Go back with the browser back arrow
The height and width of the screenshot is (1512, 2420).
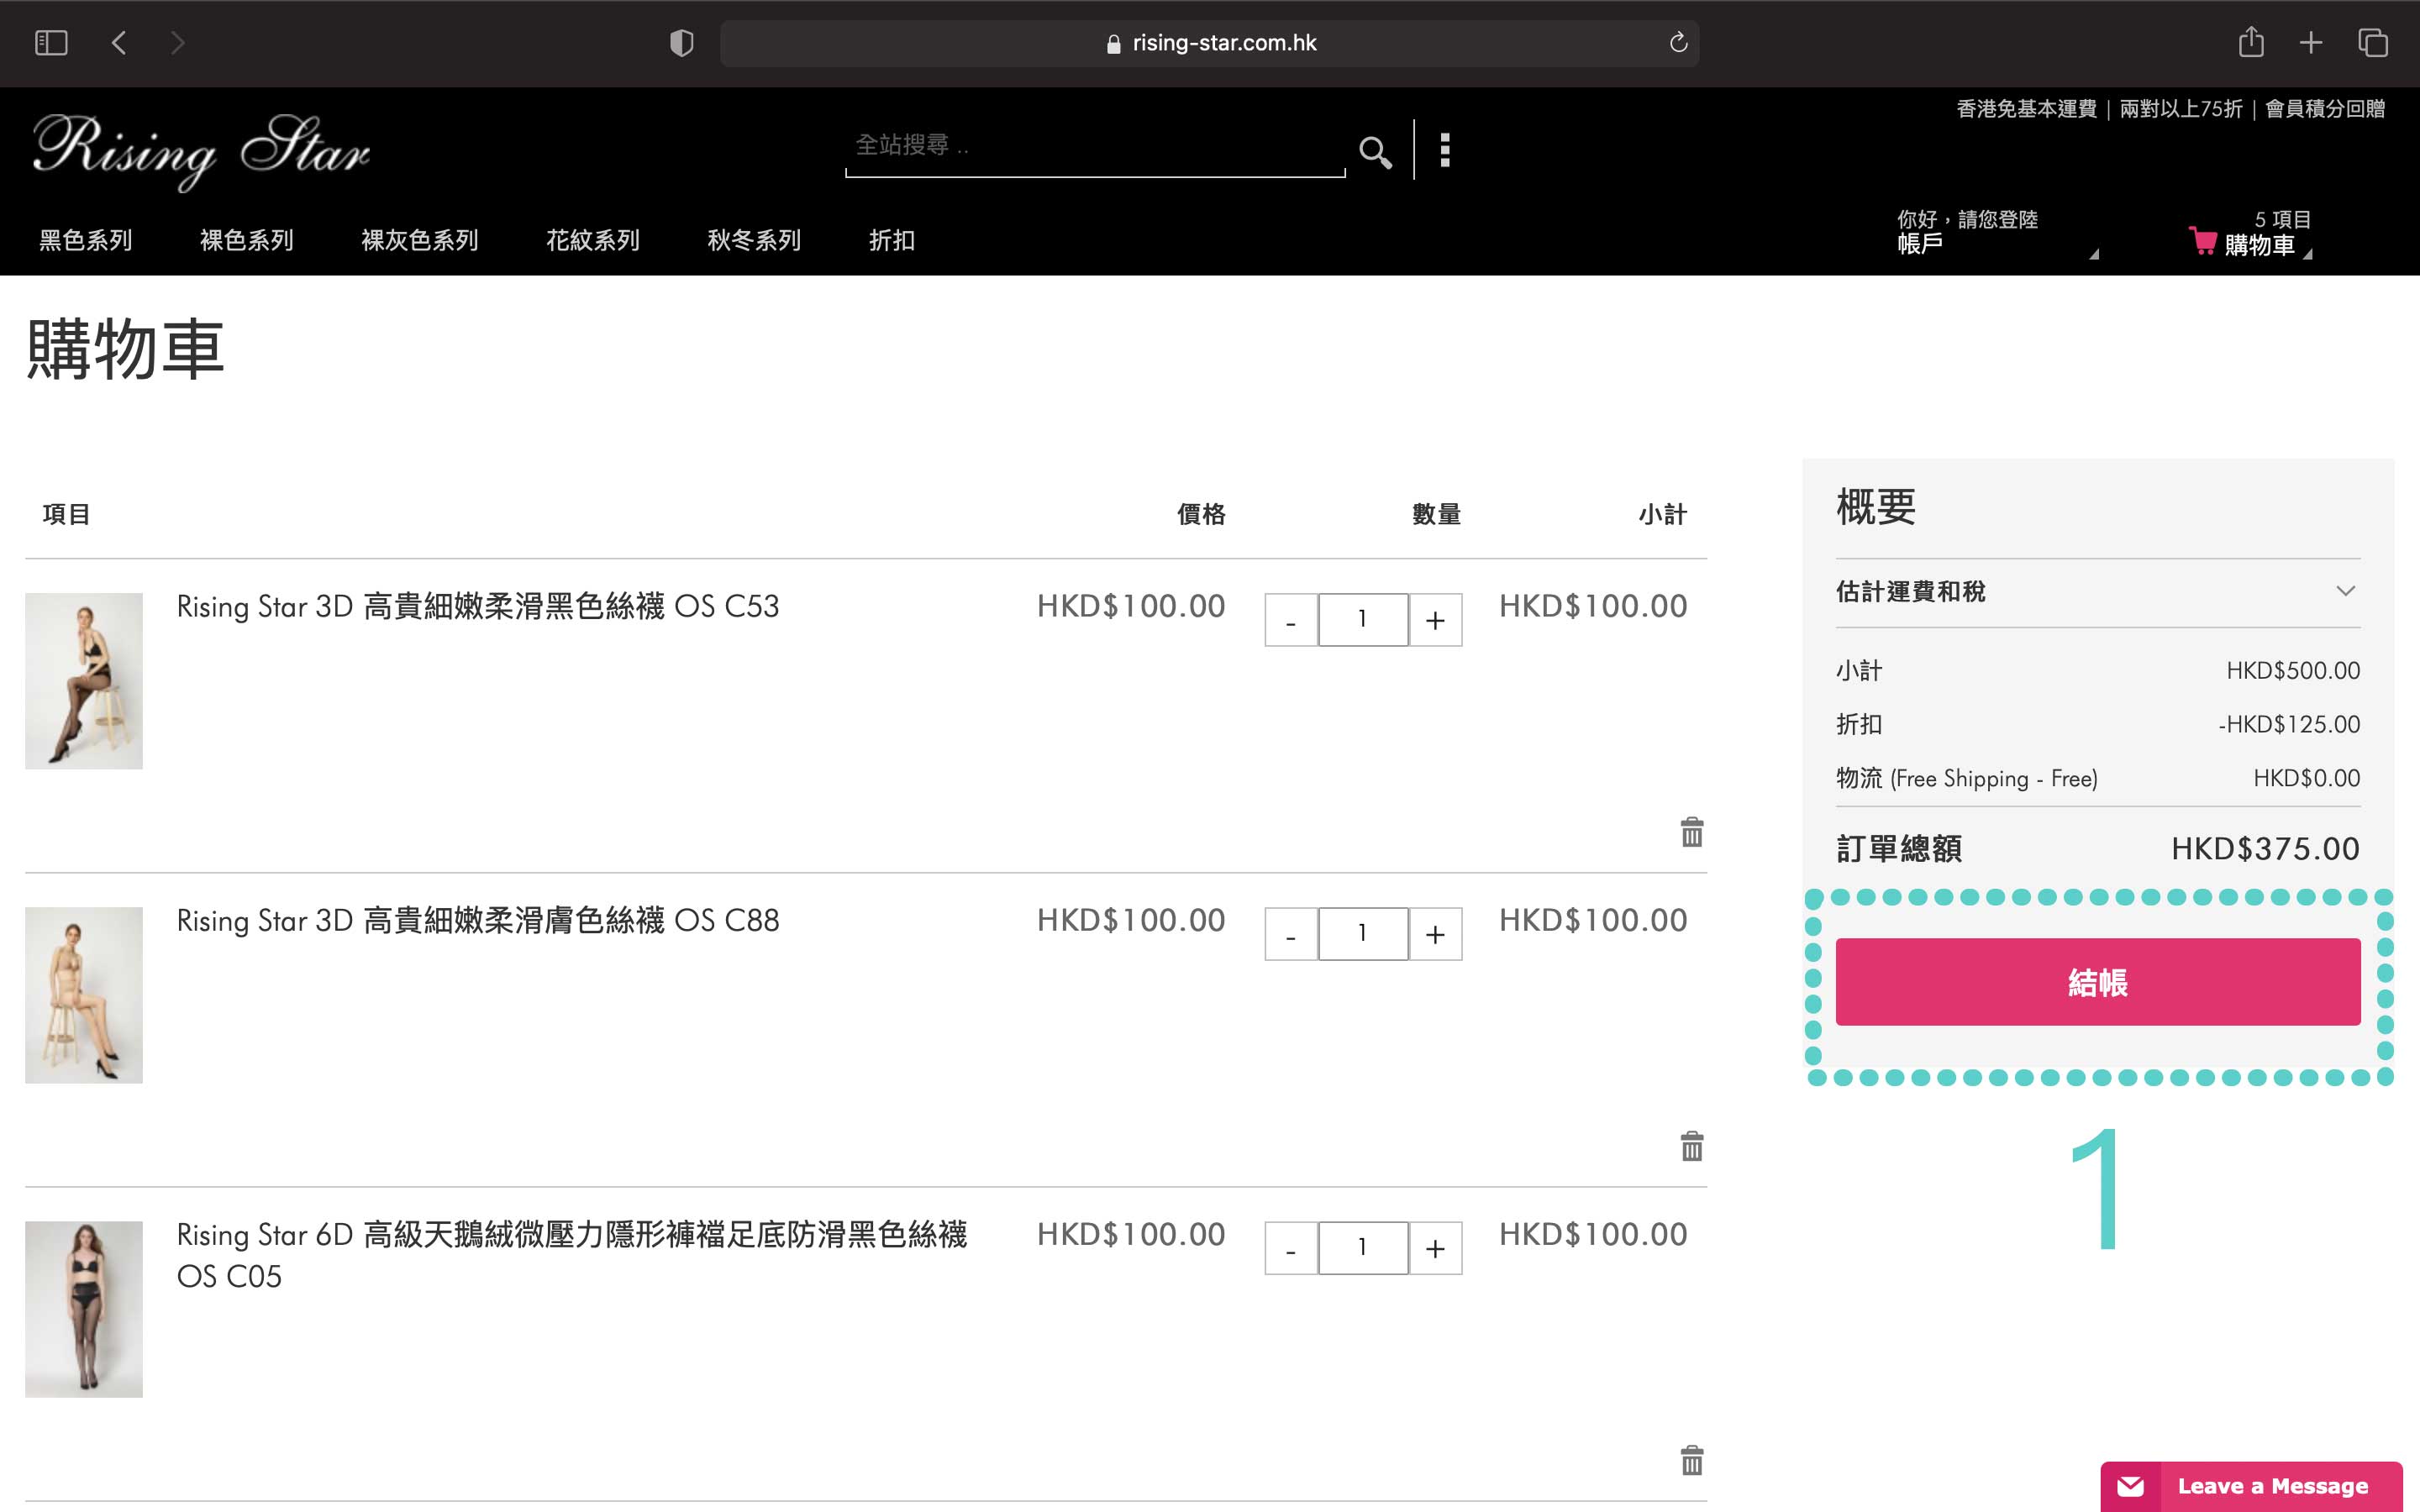click(119, 43)
